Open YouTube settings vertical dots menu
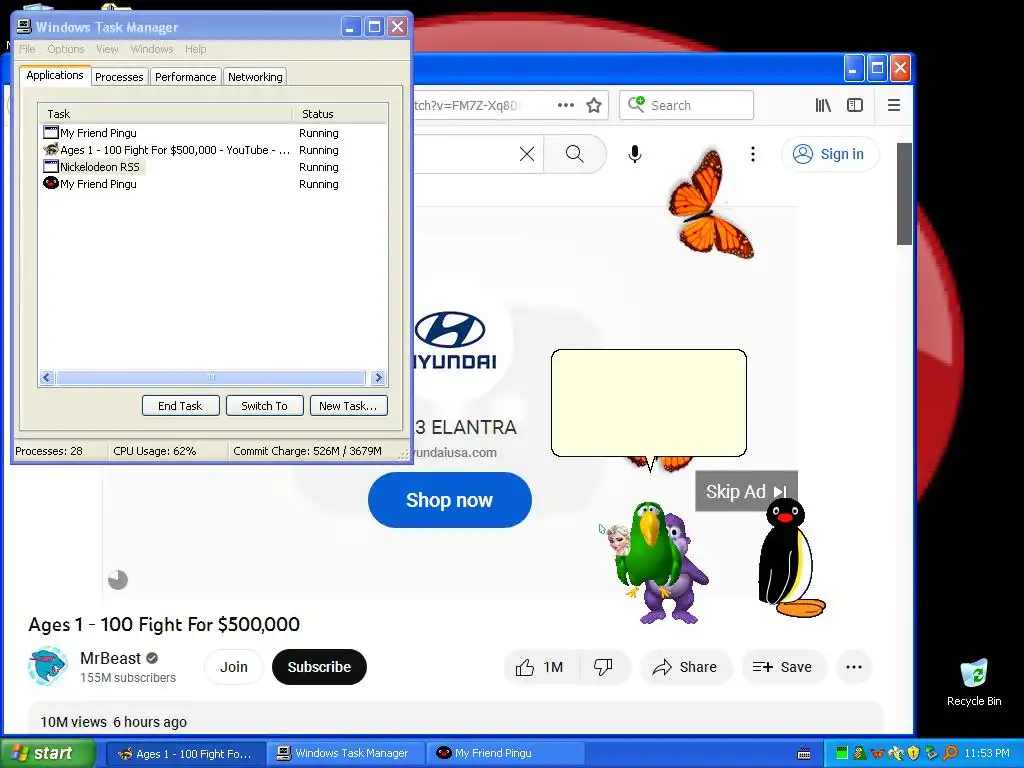Screen dimensions: 1024x768 point(753,154)
